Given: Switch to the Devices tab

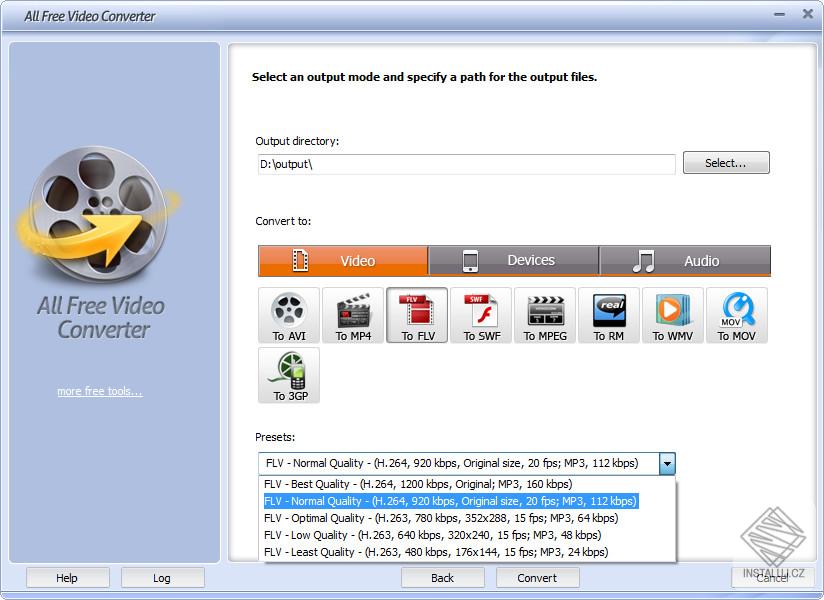Looking at the screenshot, I should [513, 260].
